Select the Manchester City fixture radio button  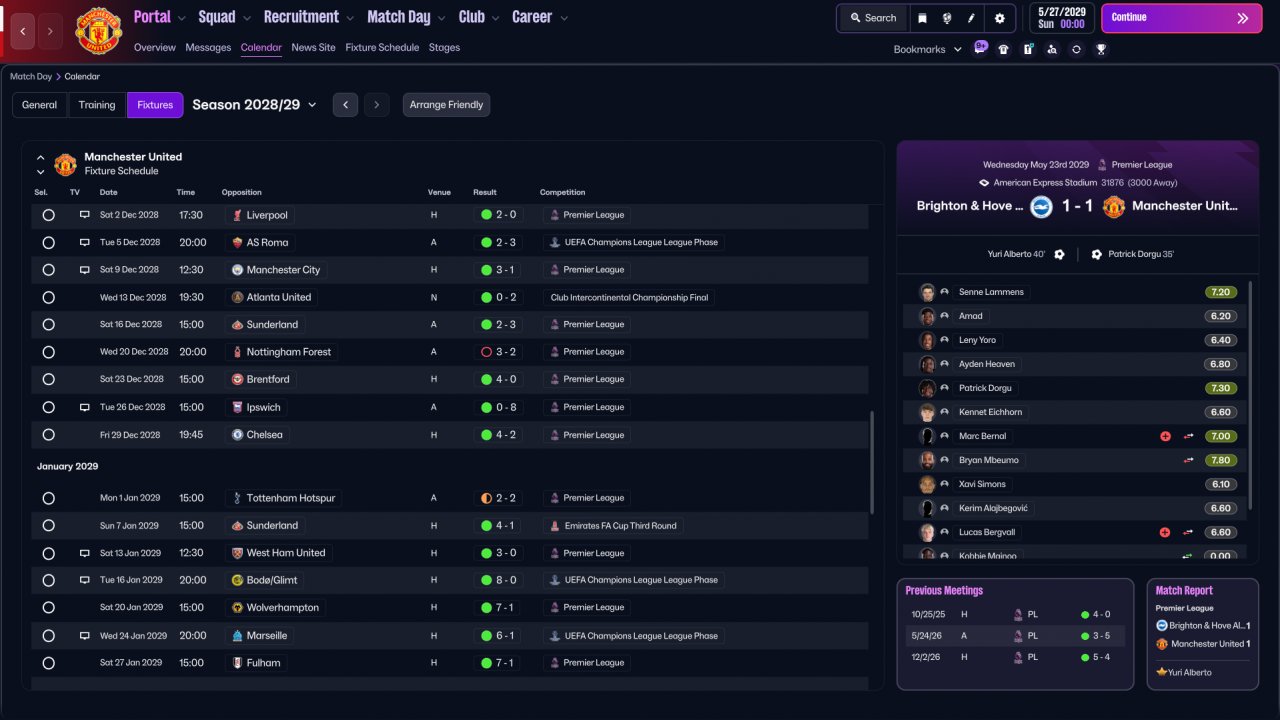coord(48,270)
